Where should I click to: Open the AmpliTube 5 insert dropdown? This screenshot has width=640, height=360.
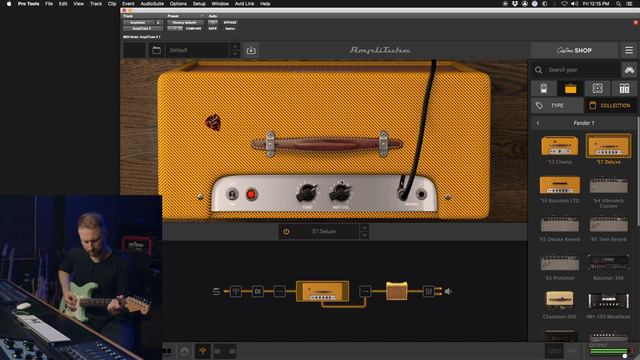[143, 29]
